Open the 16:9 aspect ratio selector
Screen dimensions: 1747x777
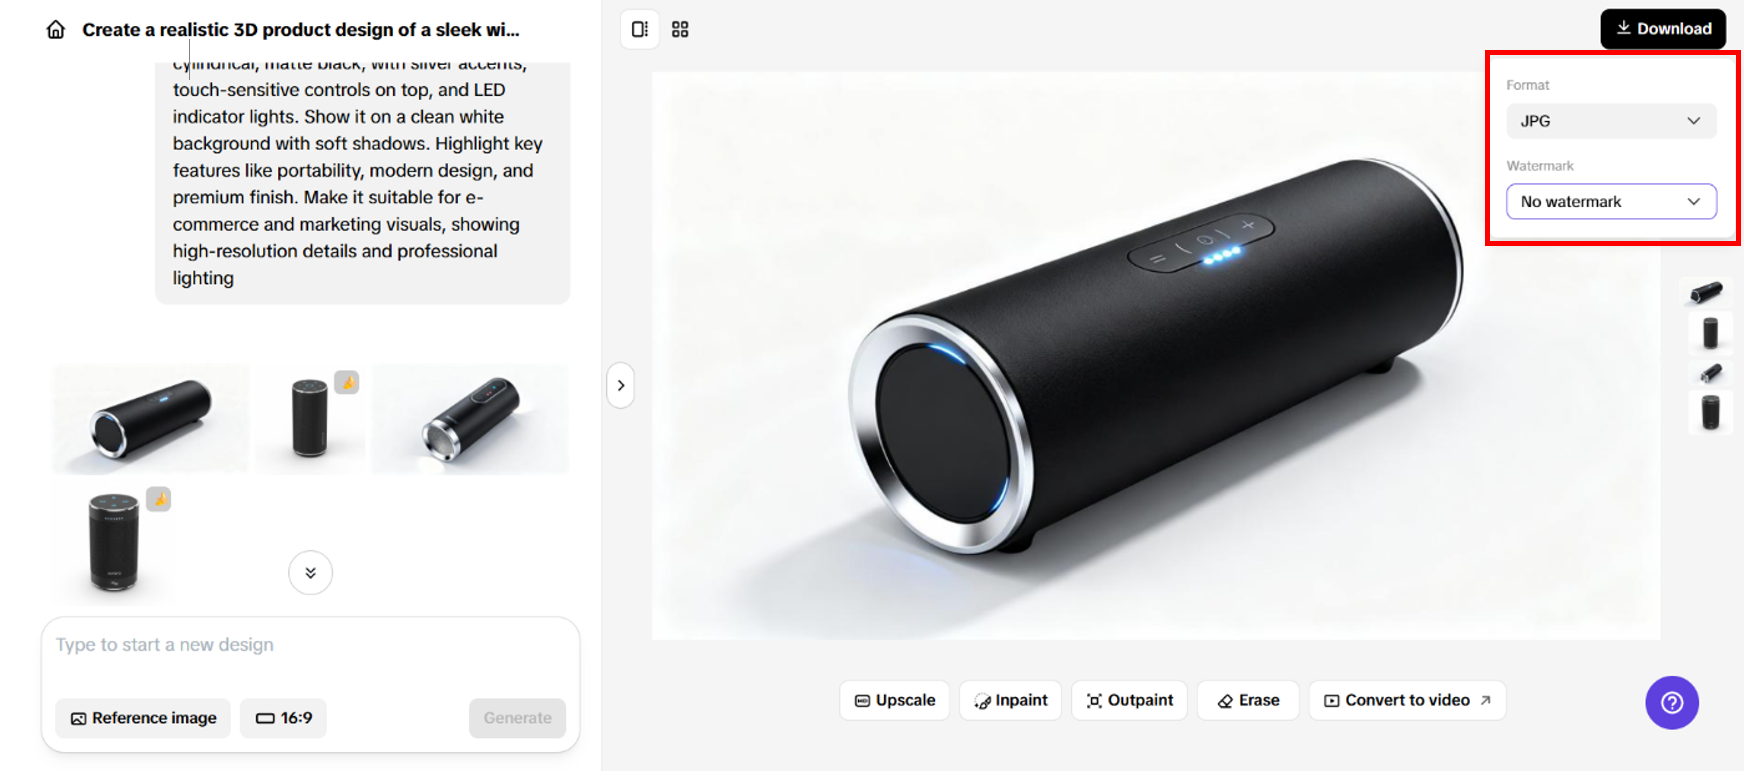click(x=284, y=718)
